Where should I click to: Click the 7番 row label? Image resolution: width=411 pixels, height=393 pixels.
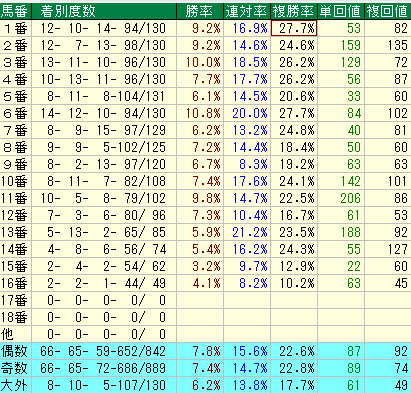tap(16, 130)
